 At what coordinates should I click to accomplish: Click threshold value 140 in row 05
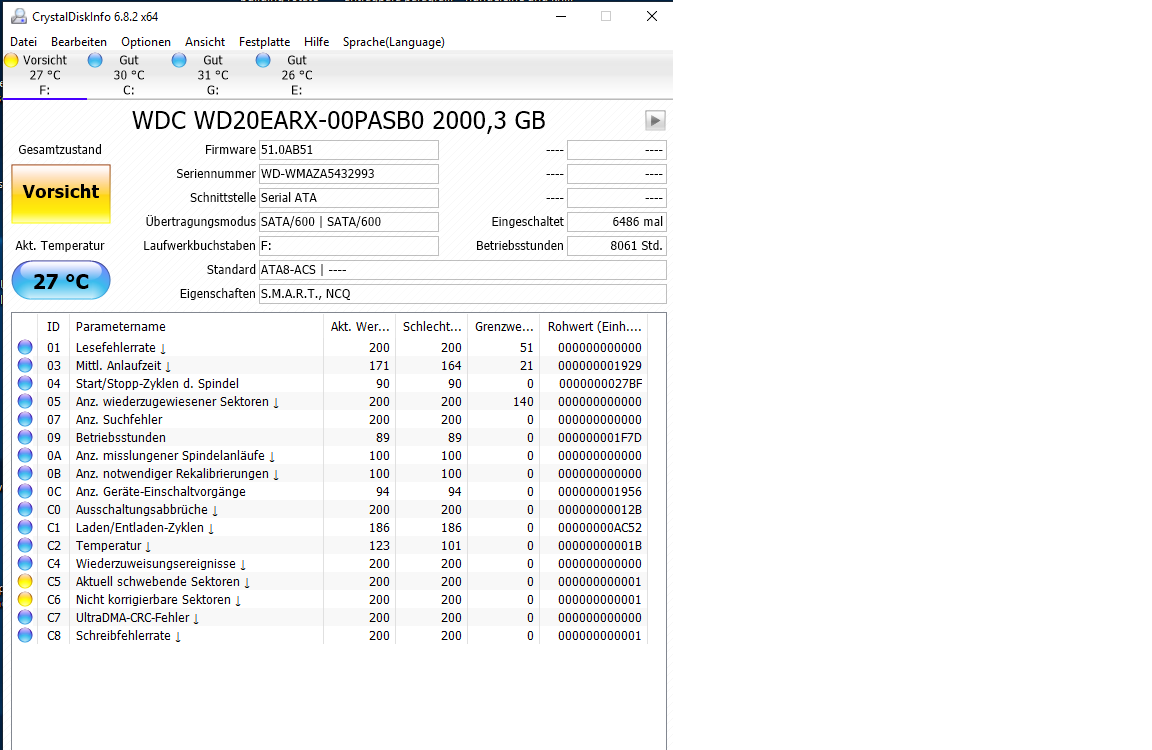(x=523, y=402)
